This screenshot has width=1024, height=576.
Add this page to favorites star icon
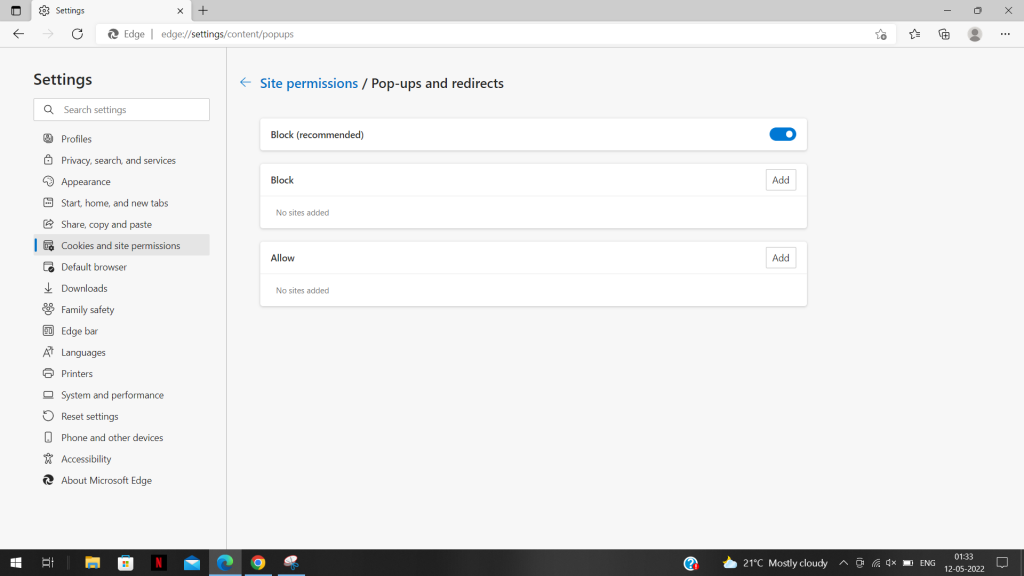coord(880,34)
